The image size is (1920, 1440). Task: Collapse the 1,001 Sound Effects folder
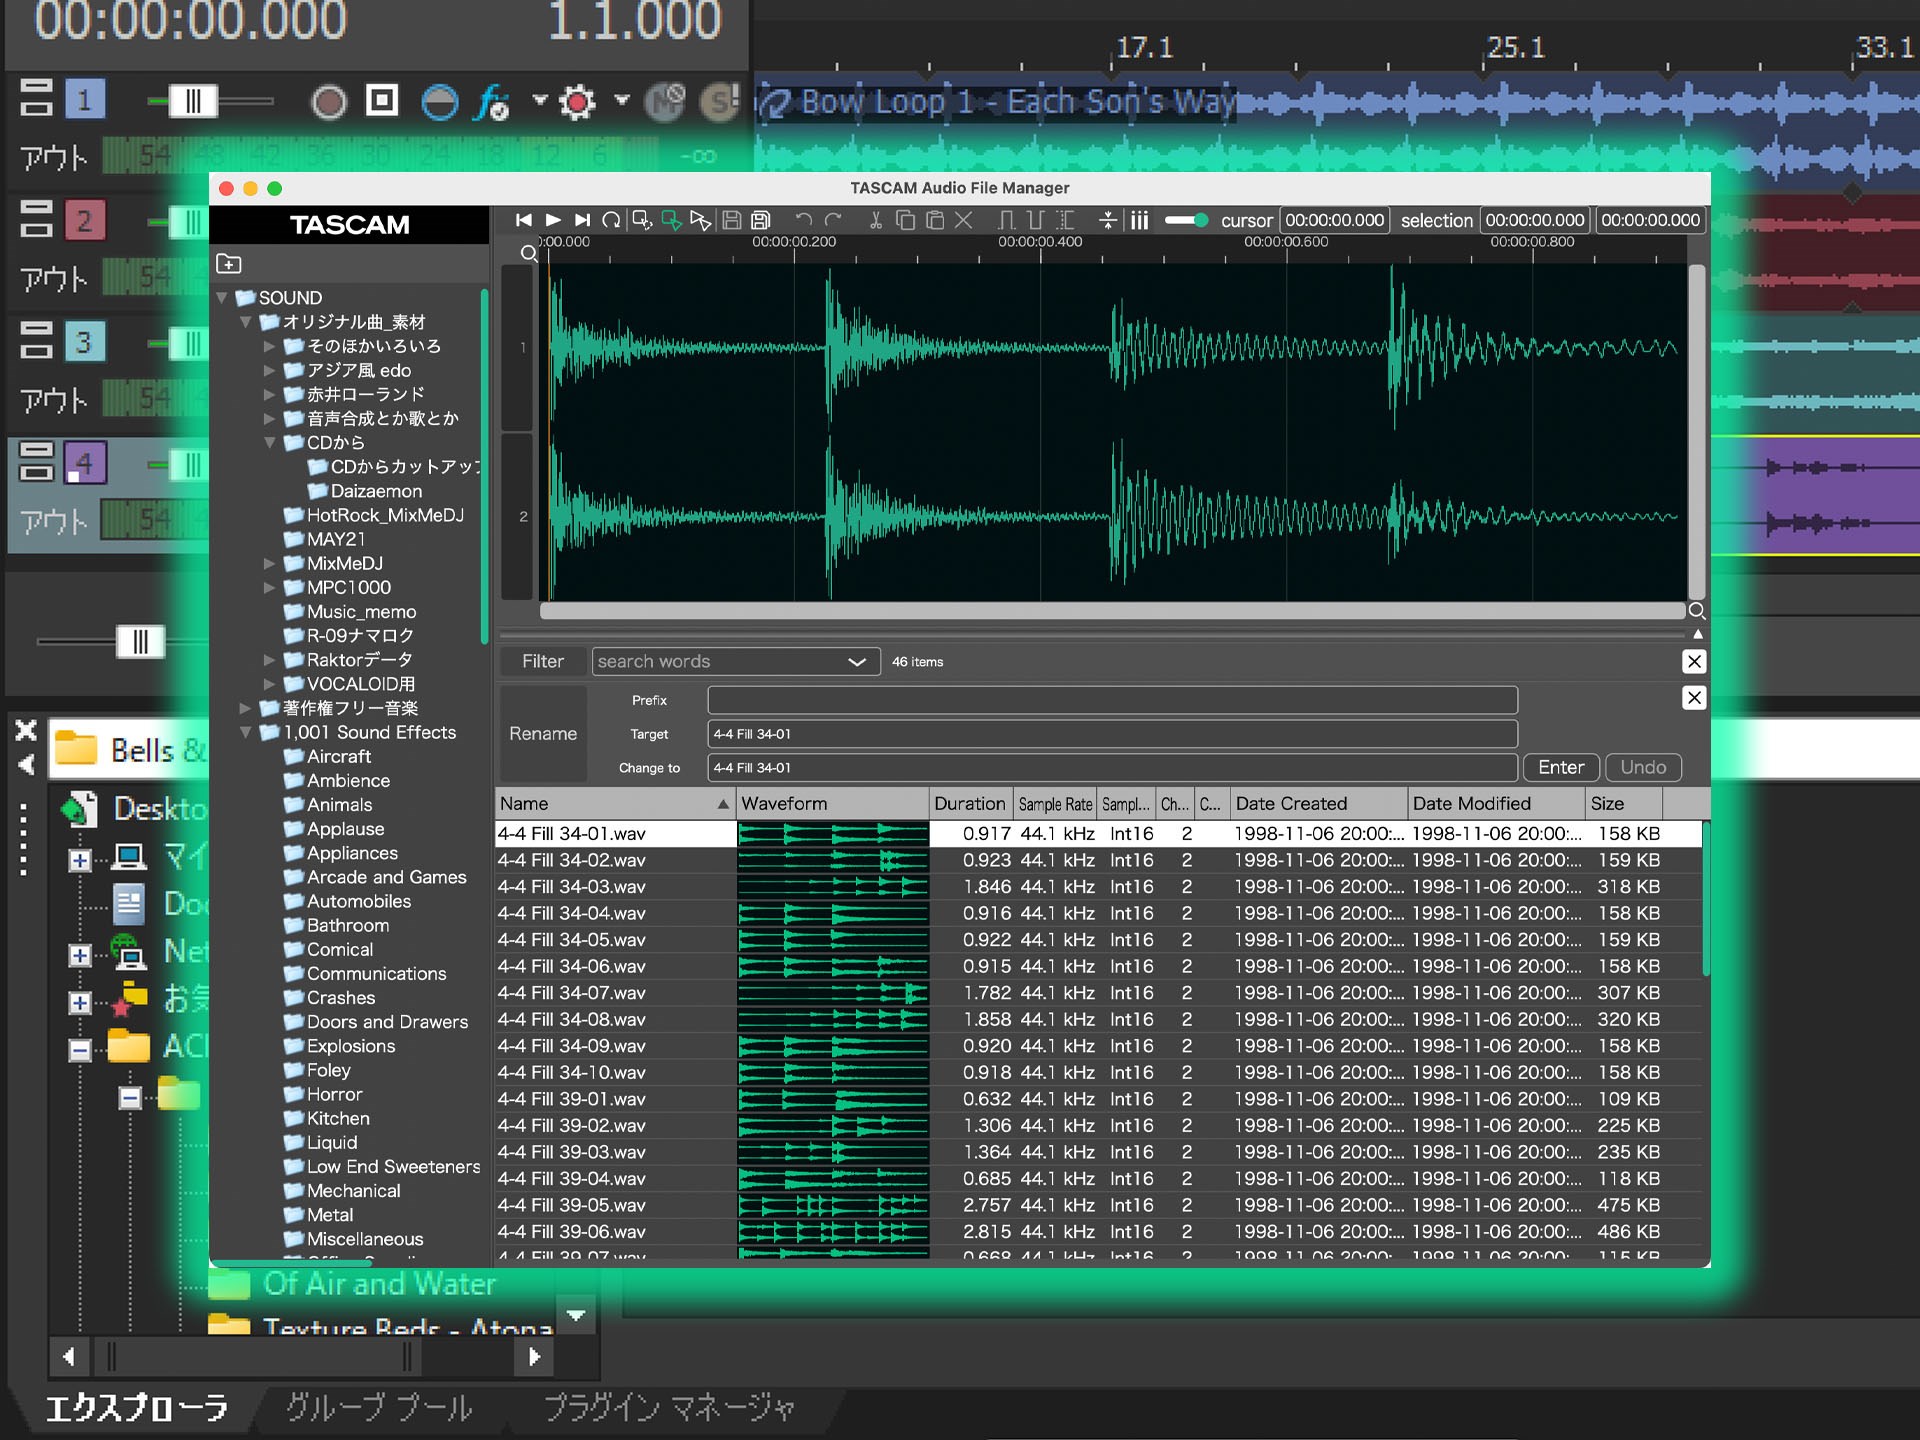[246, 733]
